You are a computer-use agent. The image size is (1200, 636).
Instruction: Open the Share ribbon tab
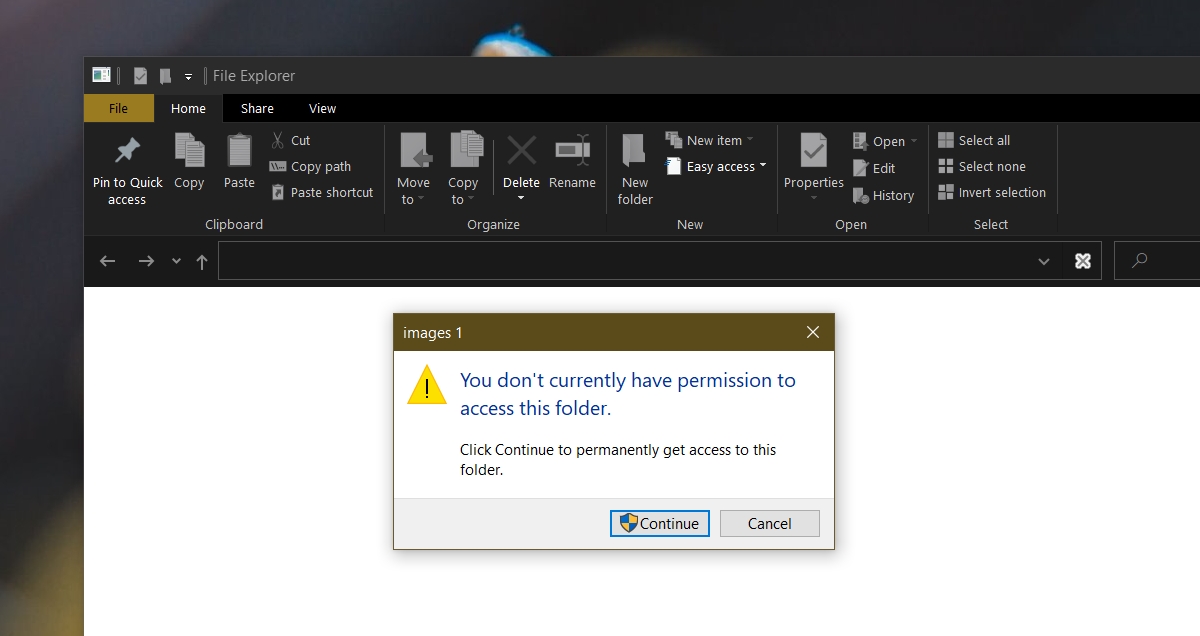click(256, 108)
